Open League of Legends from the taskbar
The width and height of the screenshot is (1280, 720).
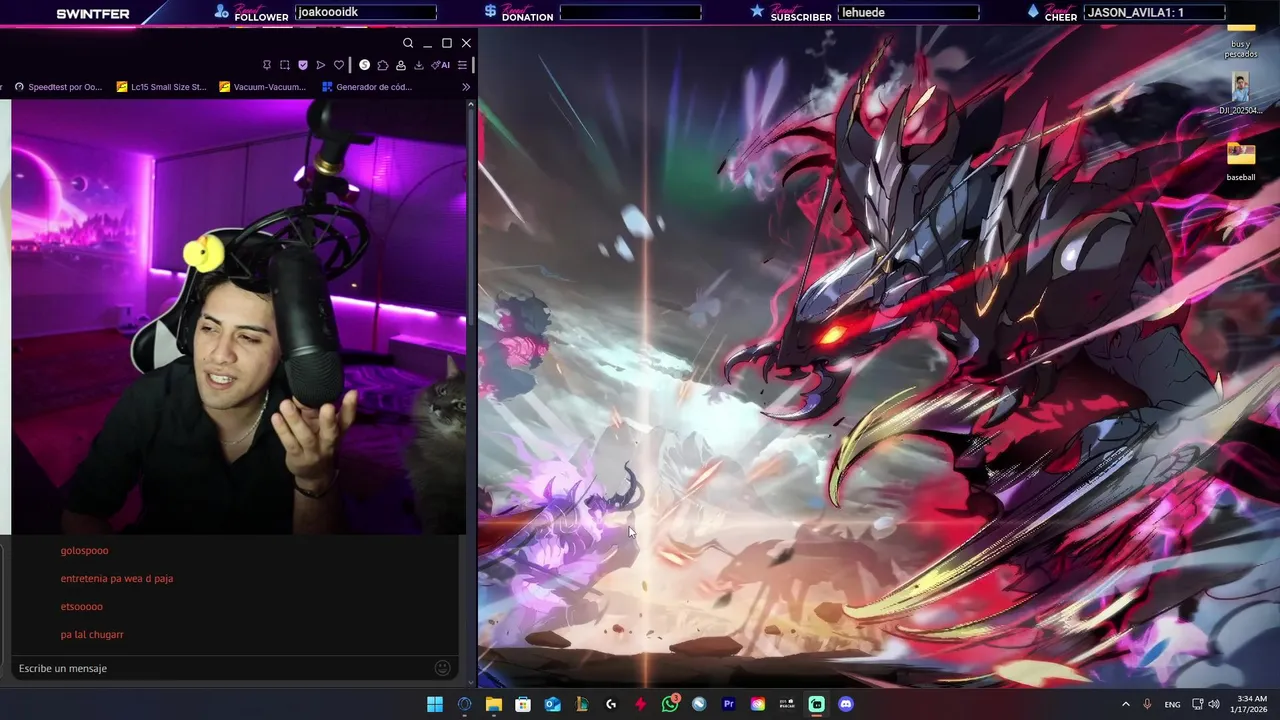click(x=581, y=704)
